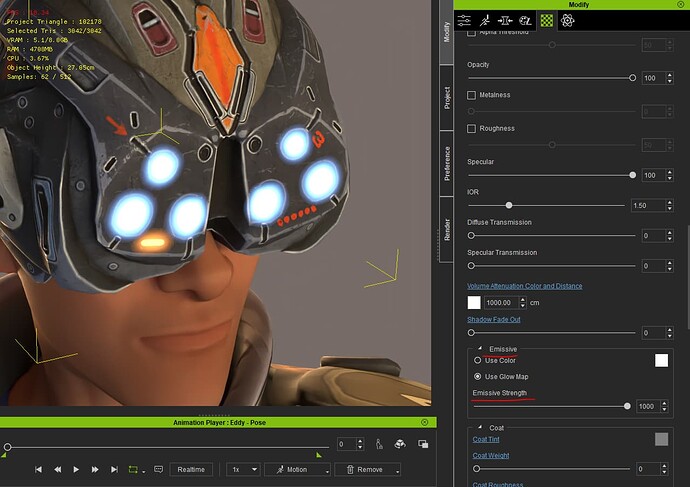Screen dimensions: 690x487
Task: Click the Modify panel vertical scrollbar
Action: coord(688,277)
